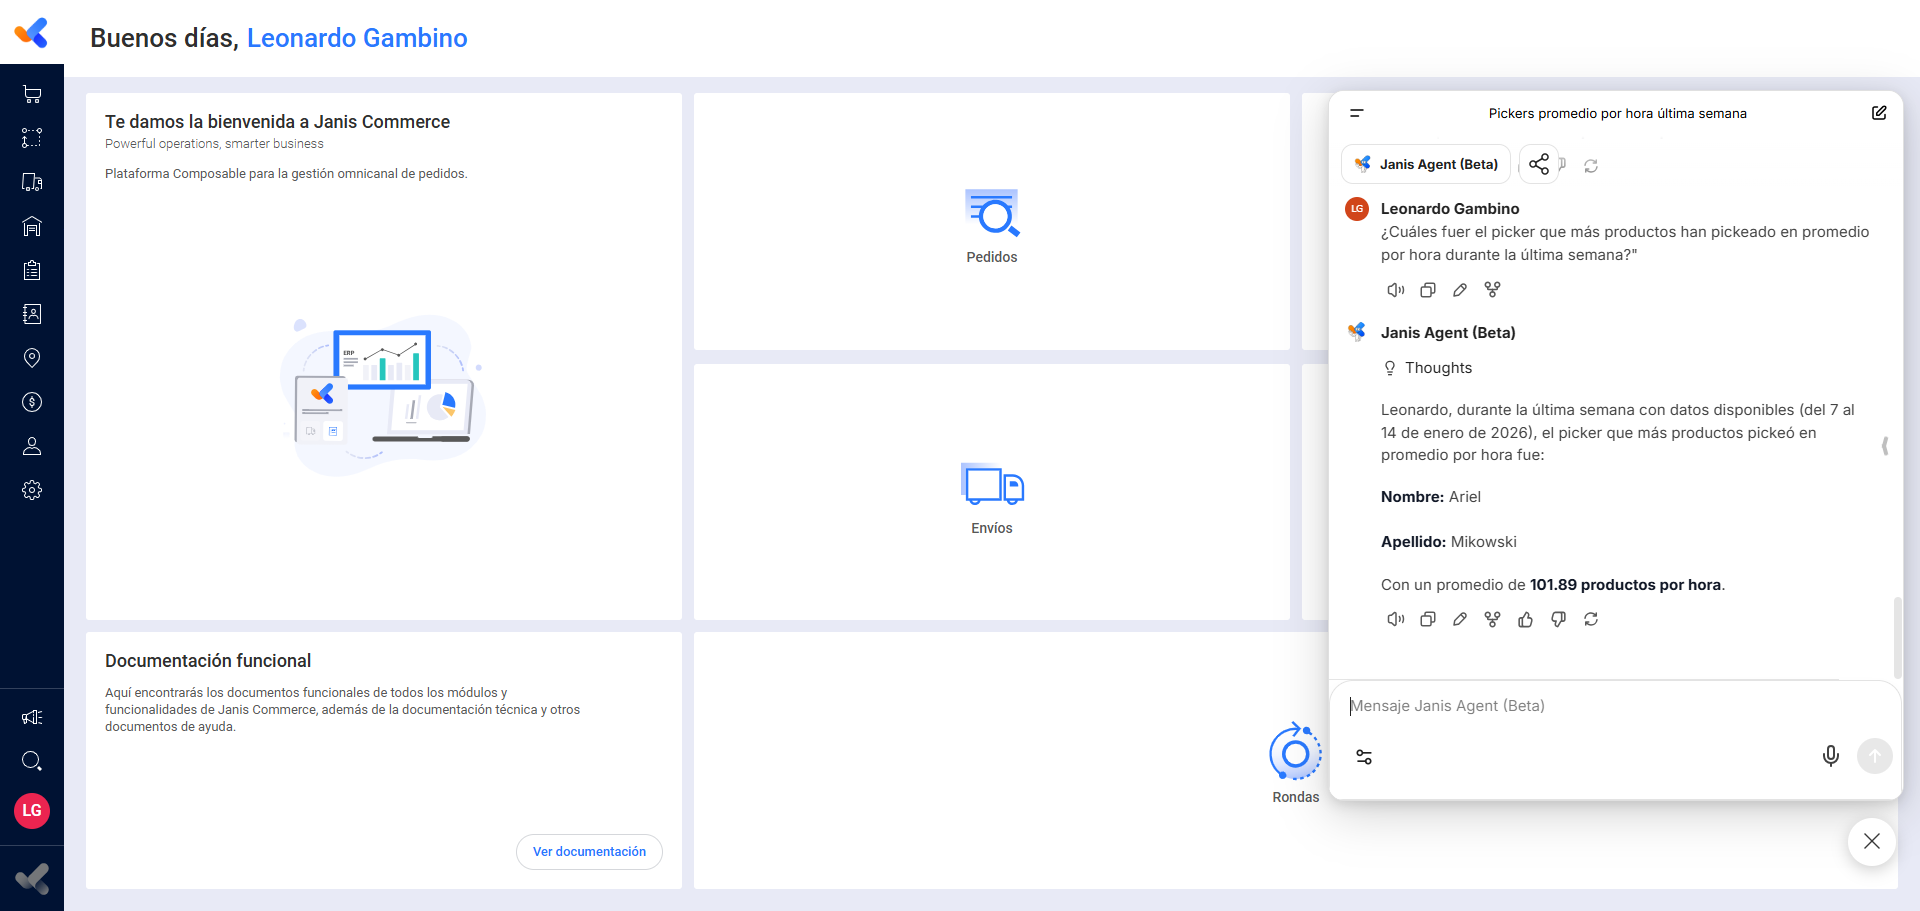Open chat tools settings sliders icon
1920x911 pixels.
tap(1364, 757)
